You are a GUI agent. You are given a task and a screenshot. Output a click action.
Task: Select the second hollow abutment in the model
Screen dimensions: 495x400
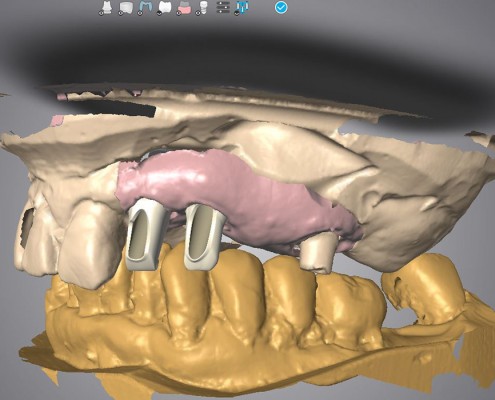tap(204, 236)
